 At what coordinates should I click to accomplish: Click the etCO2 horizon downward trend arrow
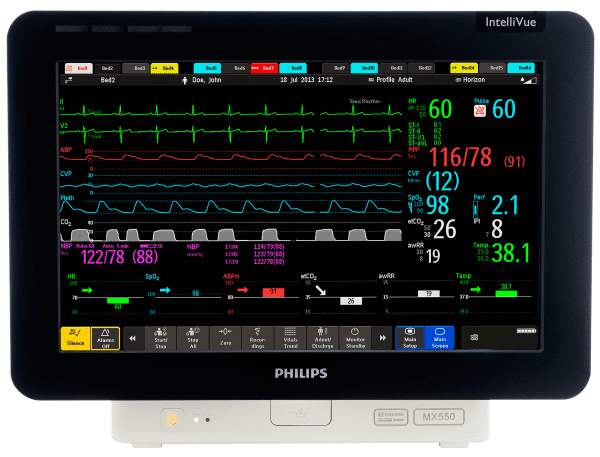(321, 290)
